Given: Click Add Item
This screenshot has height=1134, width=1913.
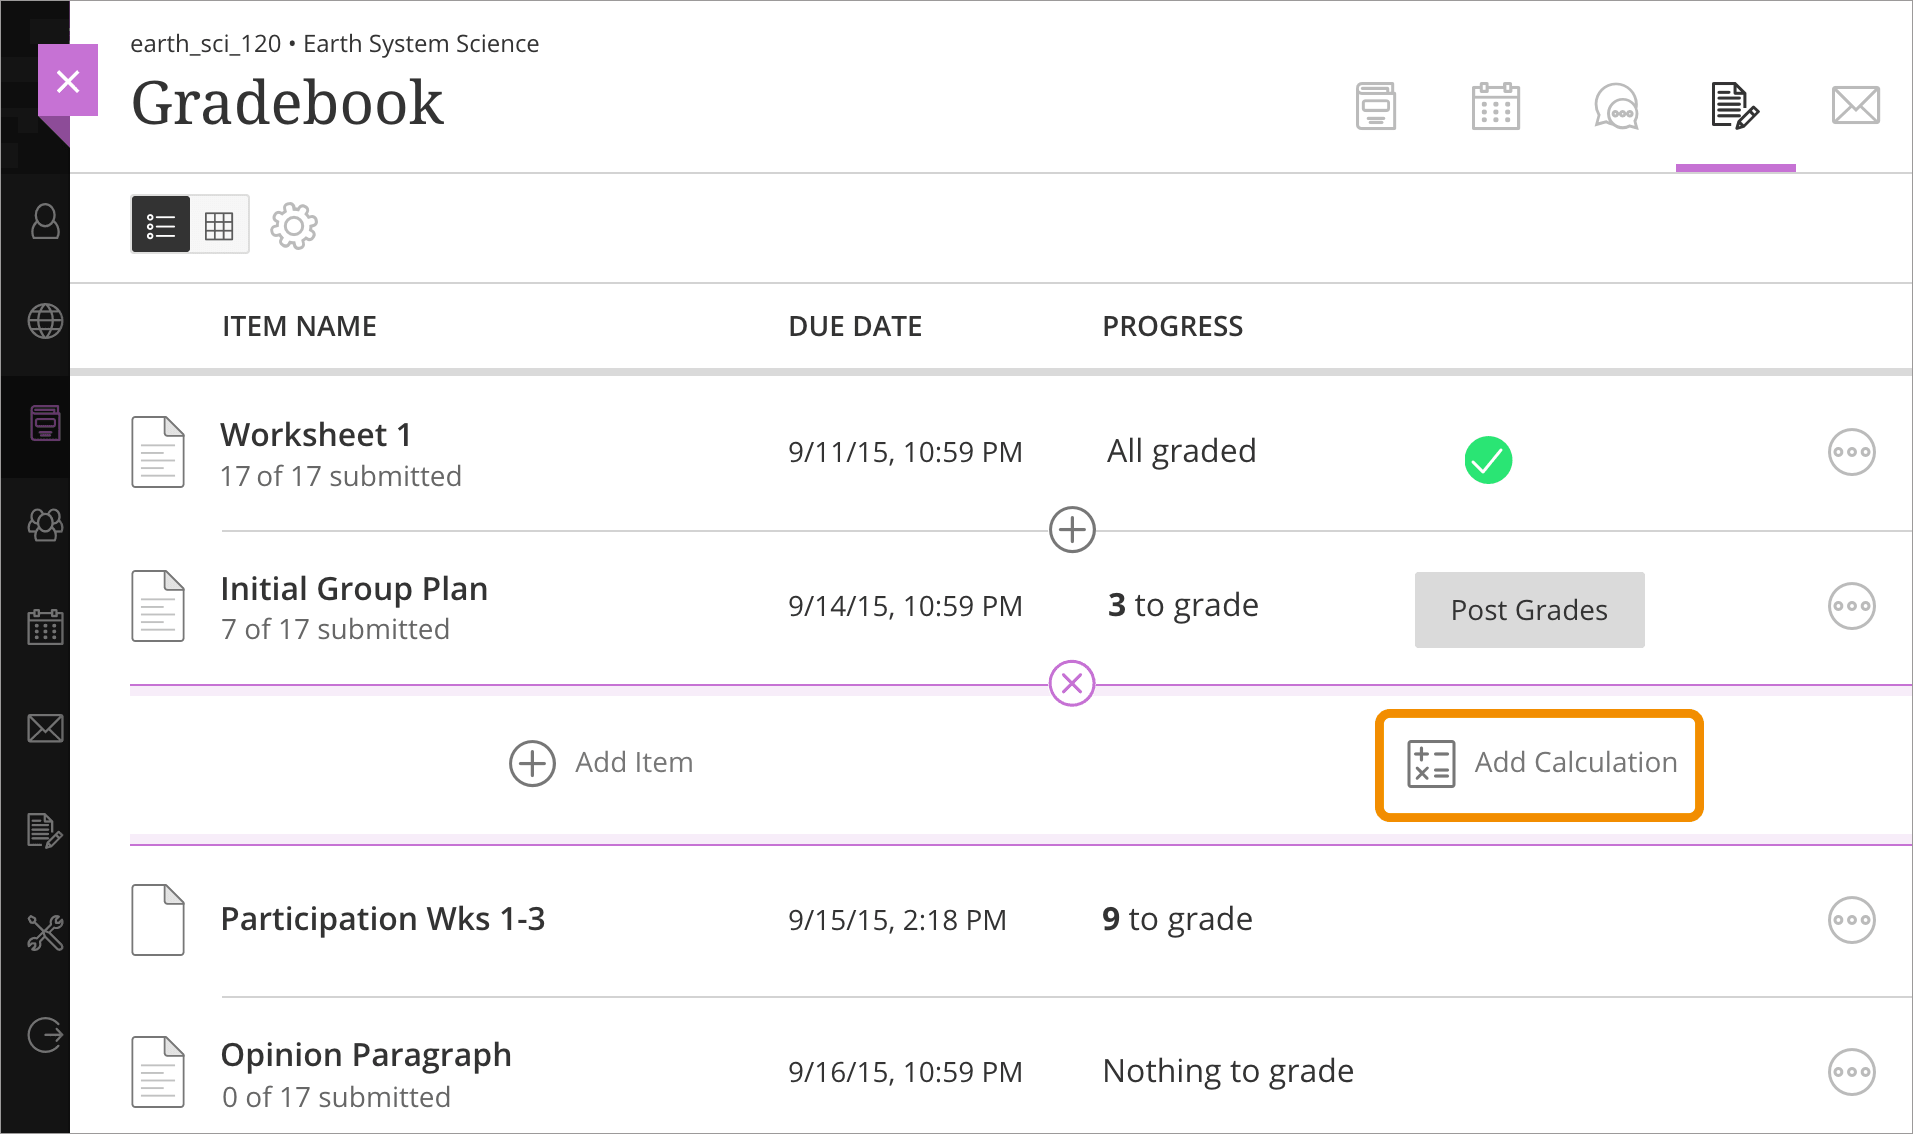Looking at the screenshot, I should tap(601, 763).
